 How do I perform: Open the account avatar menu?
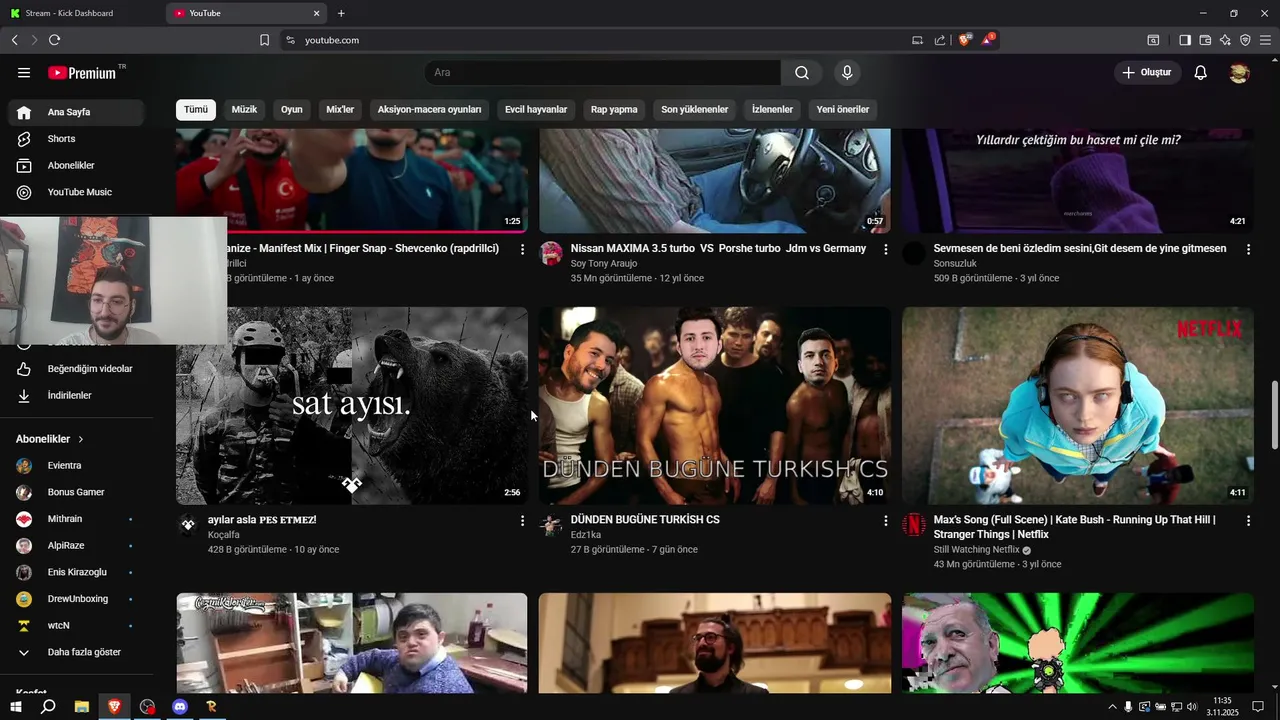pos(1239,73)
